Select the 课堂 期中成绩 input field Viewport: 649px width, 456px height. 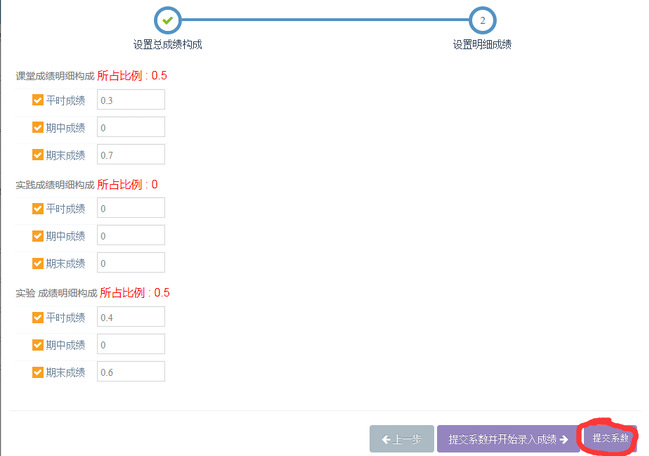point(130,127)
